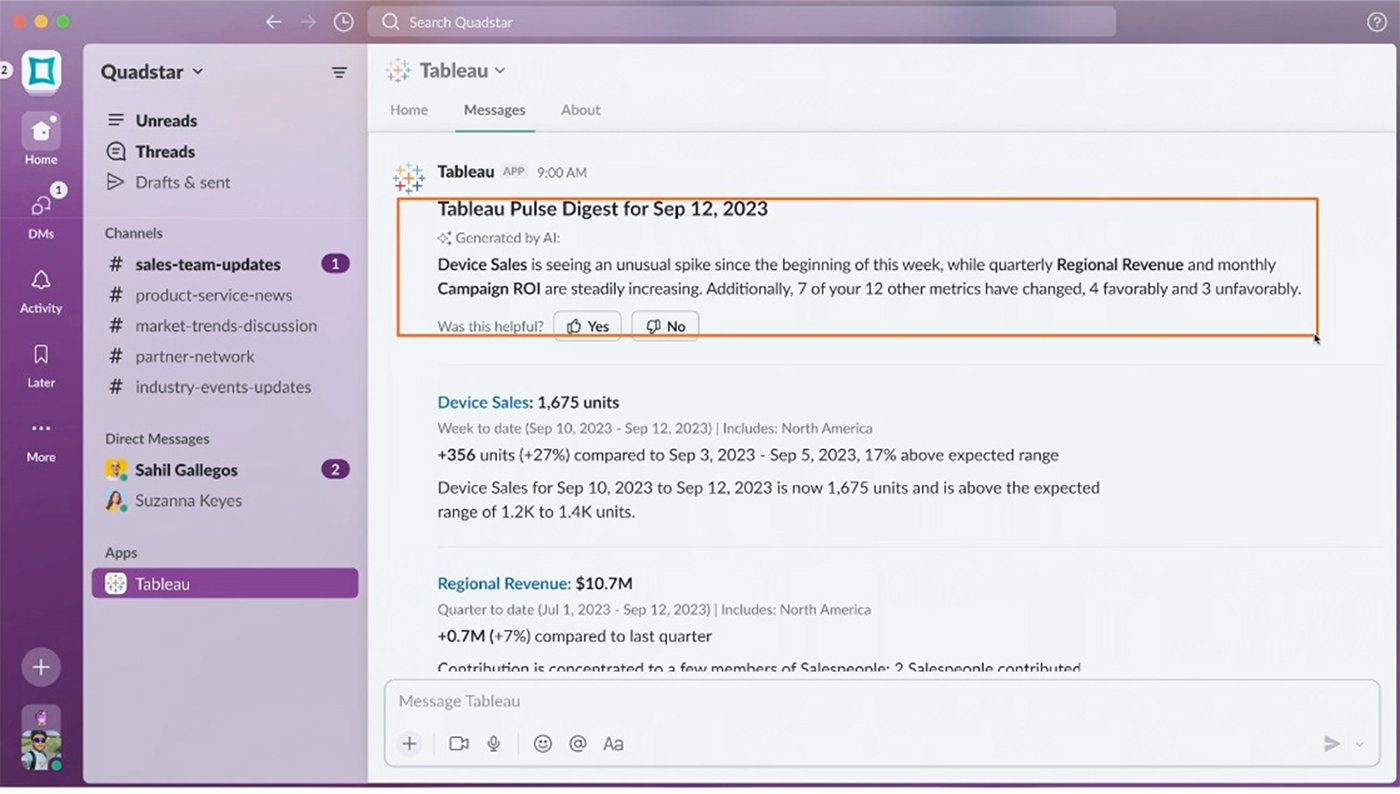Insert a mention with the @ icon
The image size is (1400, 794).
click(x=577, y=743)
